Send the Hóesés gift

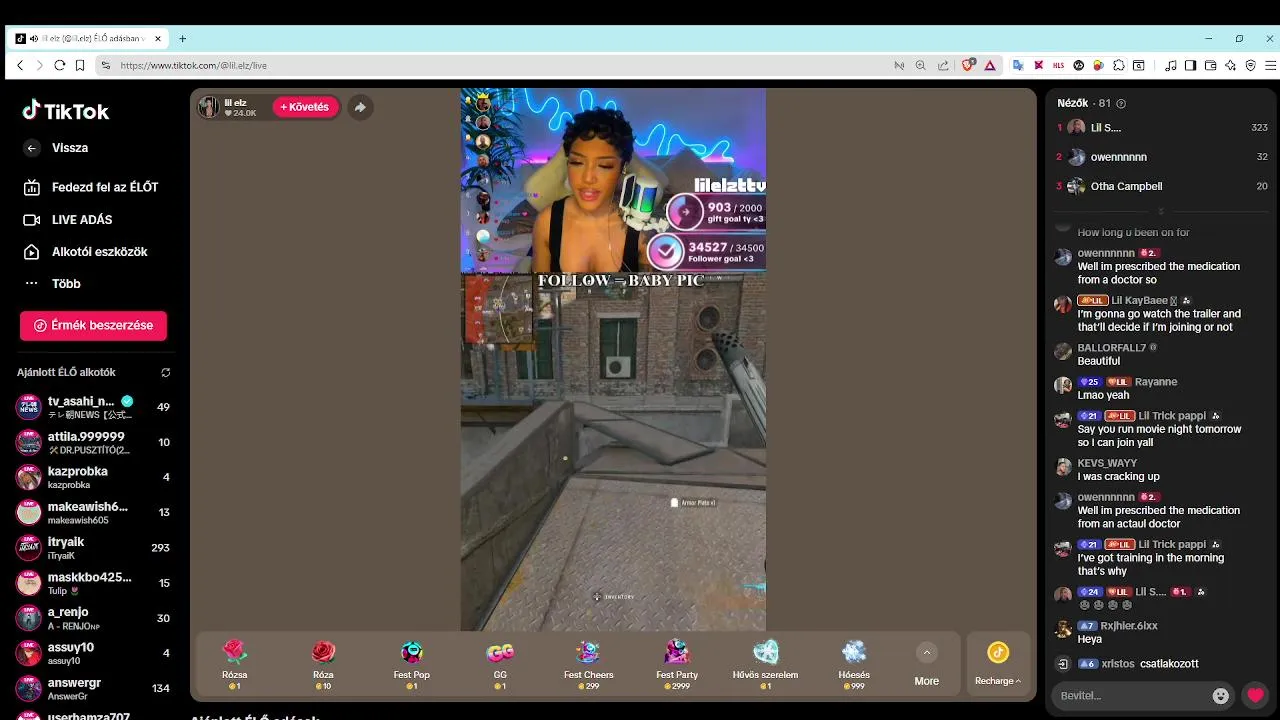tap(854, 664)
